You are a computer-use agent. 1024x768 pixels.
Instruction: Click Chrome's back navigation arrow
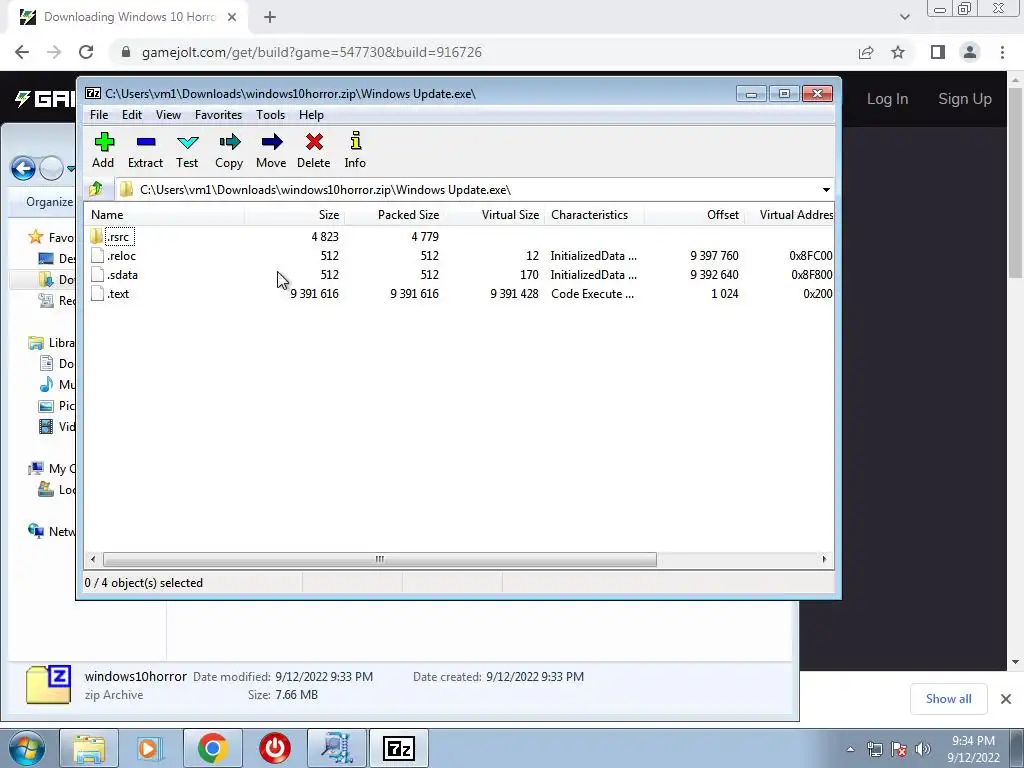pos(22,52)
